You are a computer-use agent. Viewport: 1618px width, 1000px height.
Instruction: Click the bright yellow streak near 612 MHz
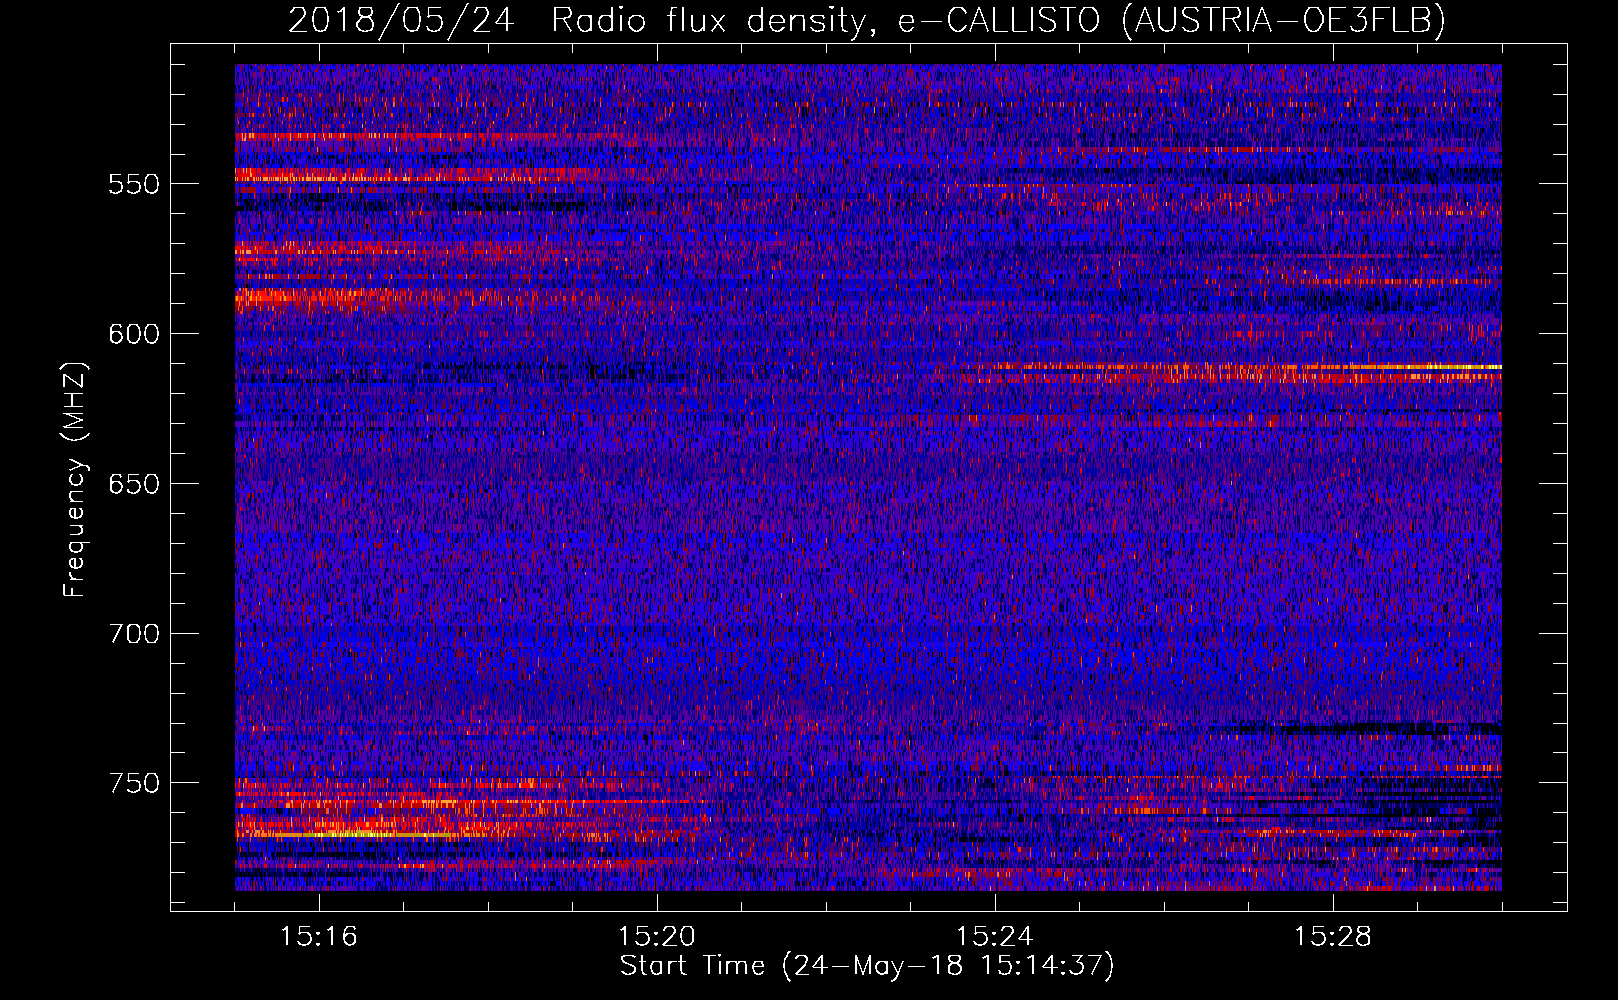1420,367
